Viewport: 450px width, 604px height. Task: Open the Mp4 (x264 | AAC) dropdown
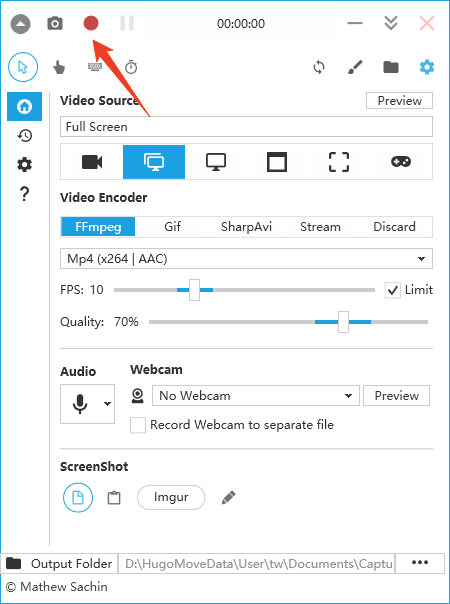[246, 258]
